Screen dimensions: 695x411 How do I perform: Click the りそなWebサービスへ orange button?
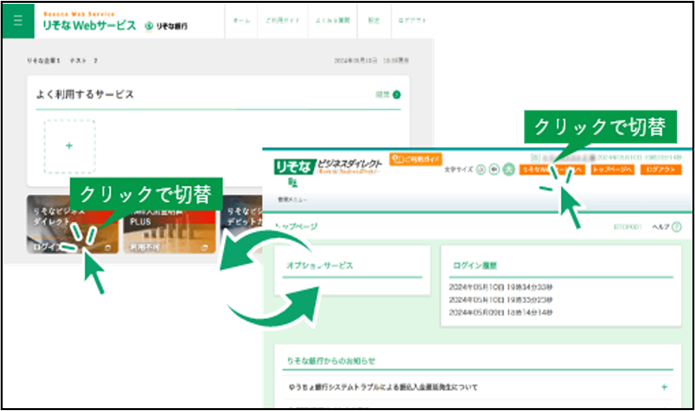552,170
